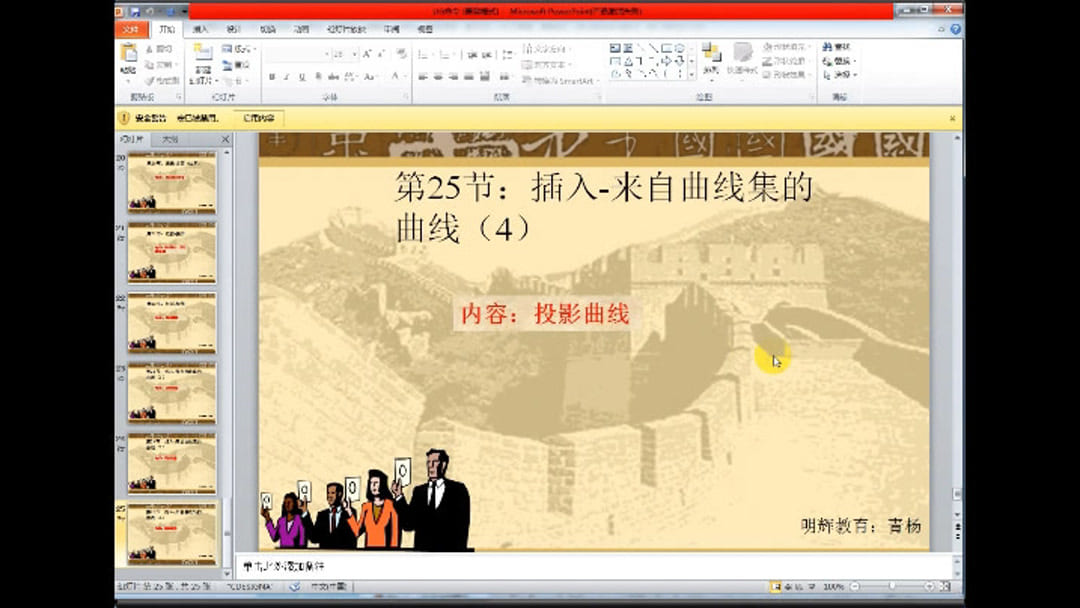This screenshot has width=1080, height=608.
Task: Apply underline formatting from the Font group
Action: (303, 76)
